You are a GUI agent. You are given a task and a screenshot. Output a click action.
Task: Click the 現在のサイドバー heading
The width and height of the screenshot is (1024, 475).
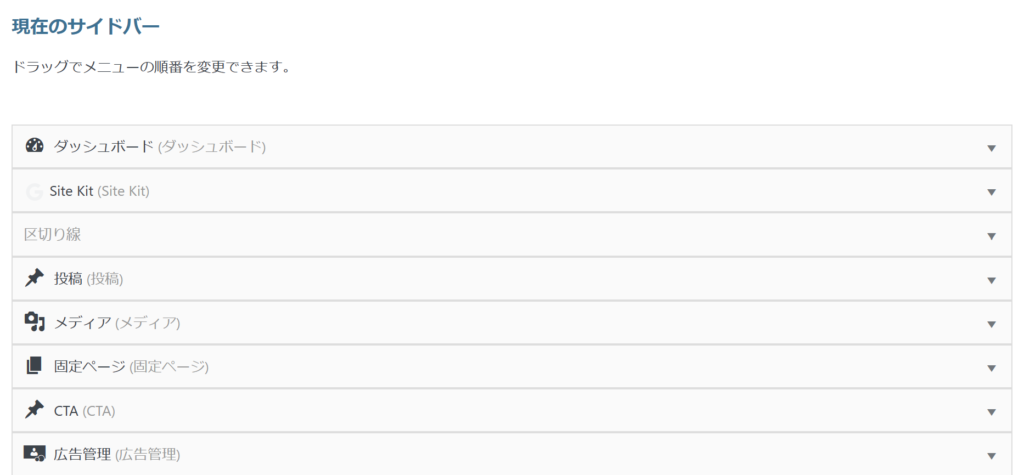click(x=86, y=25)
